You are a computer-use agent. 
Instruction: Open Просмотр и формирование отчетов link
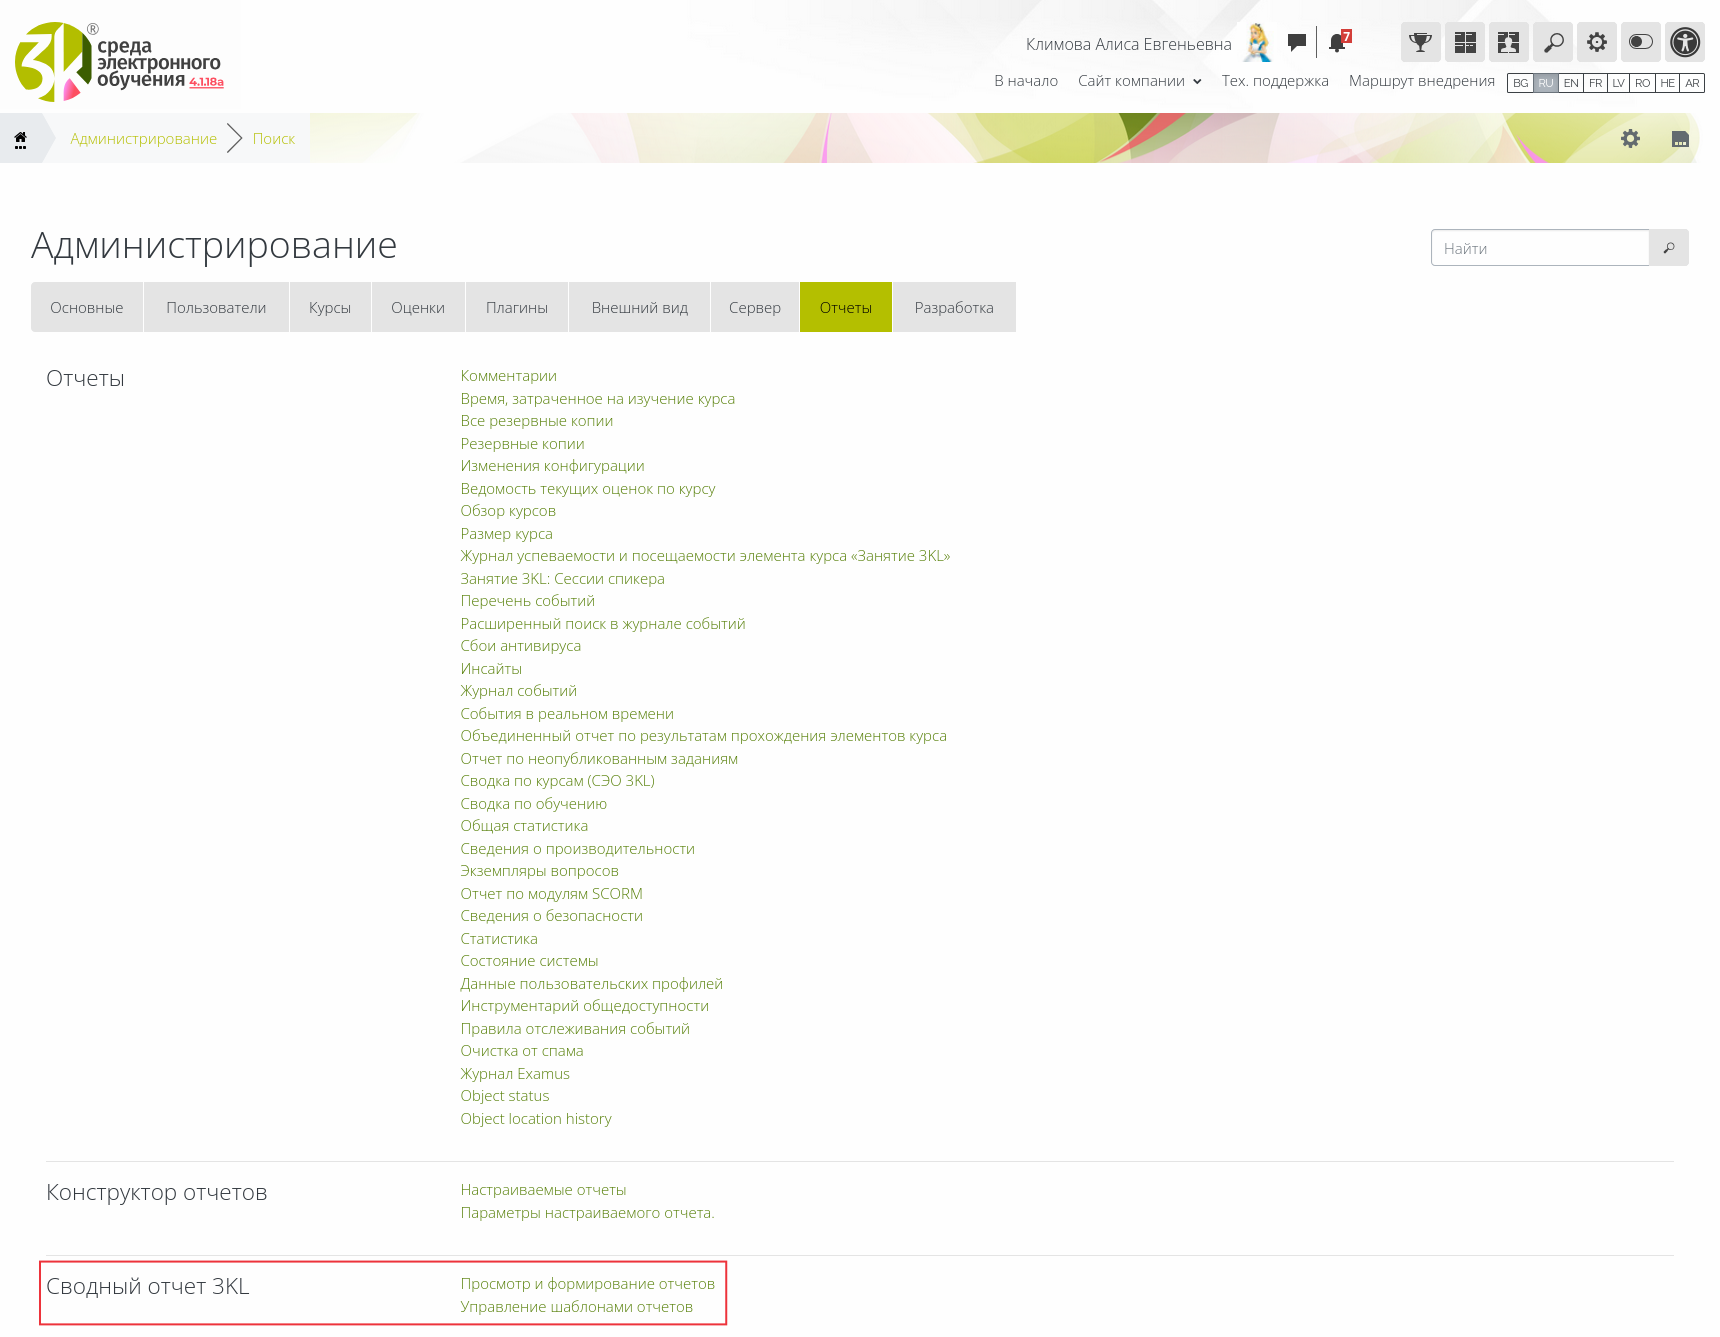pyautogui.click(x=587, y=1284)
